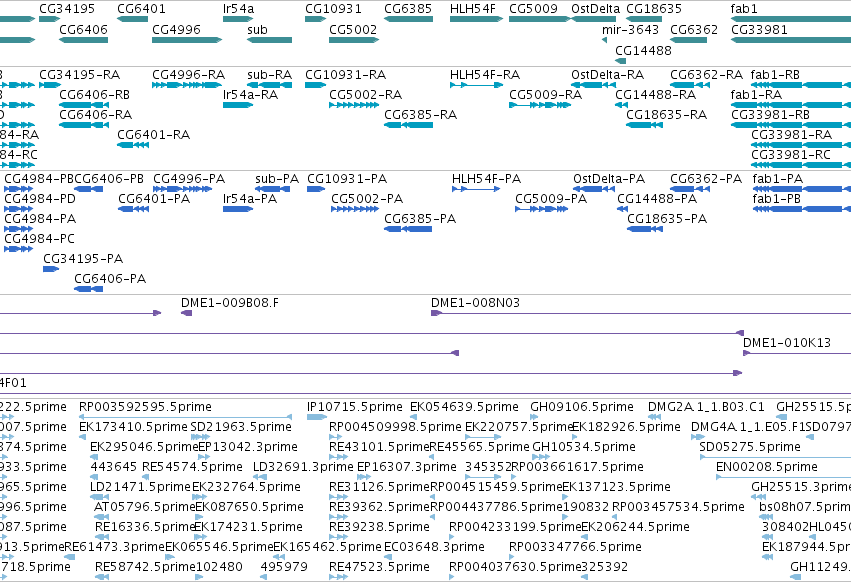Viewport: 851px width, 582px height.
Task: Select the IP10715.5prime EST label
Action: pyautogui.click(x=355, y=407)
